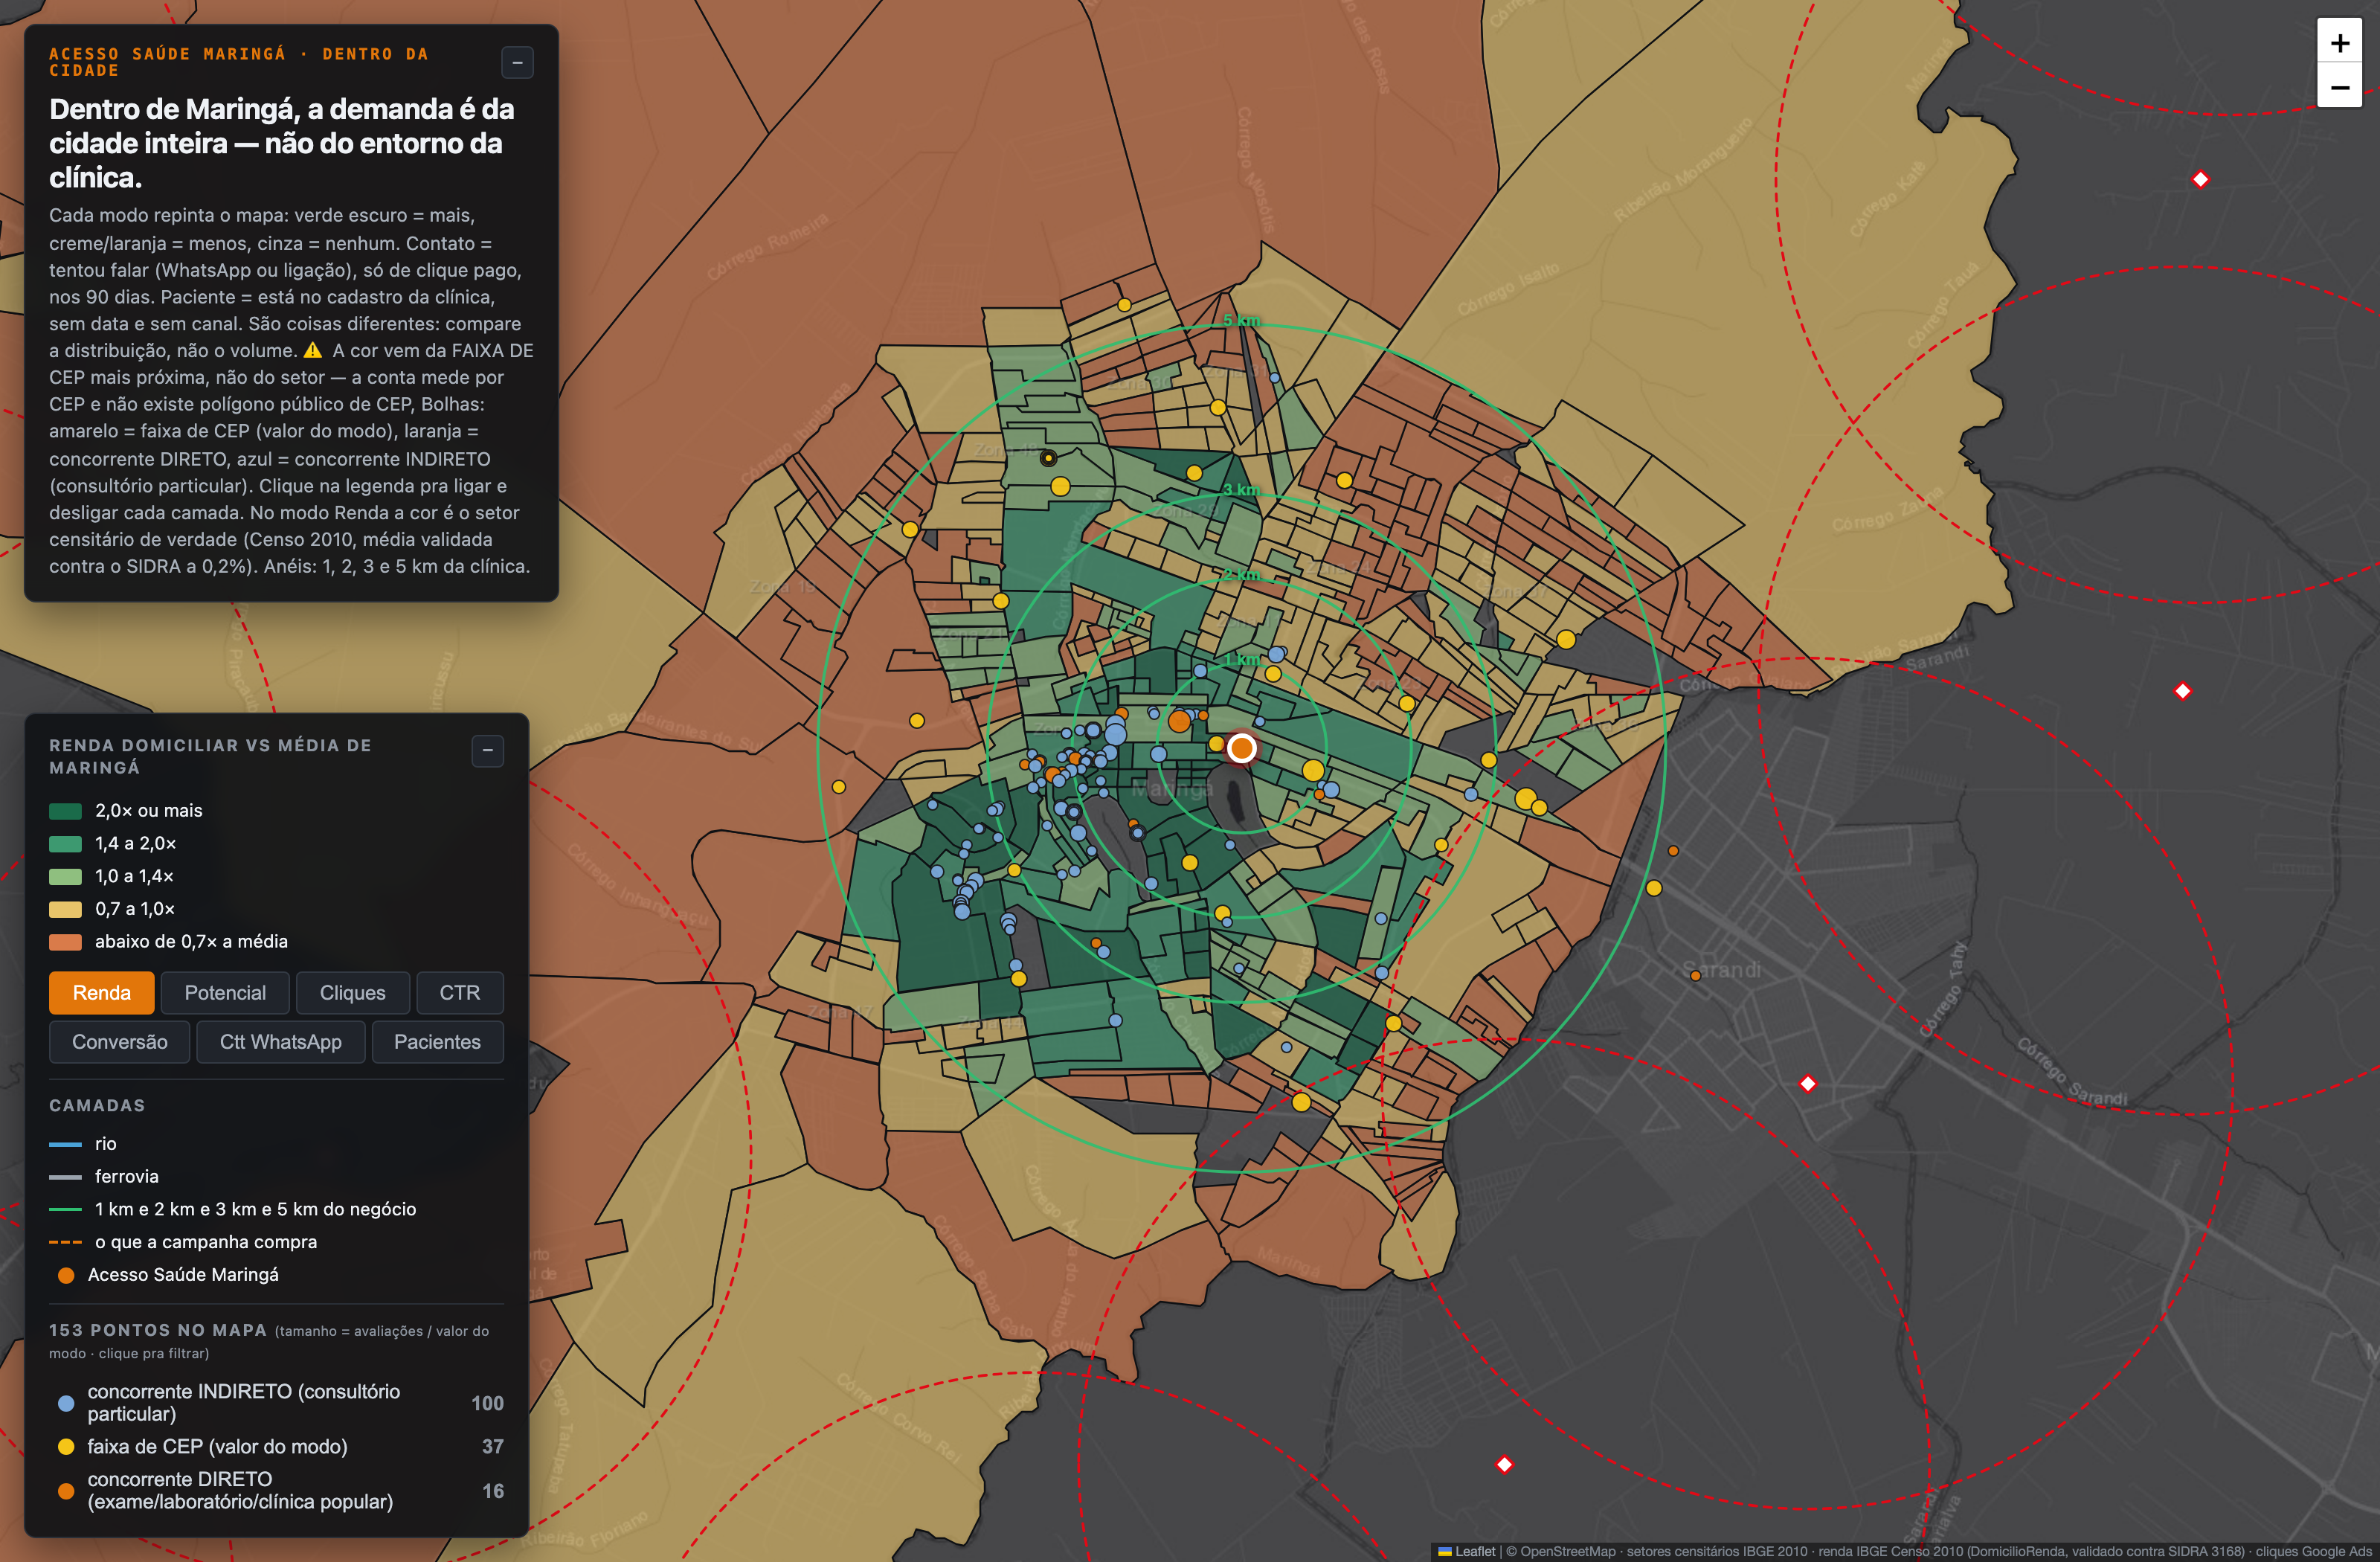
Task: Click the clinic marker with white ring
Action: 1241,747
